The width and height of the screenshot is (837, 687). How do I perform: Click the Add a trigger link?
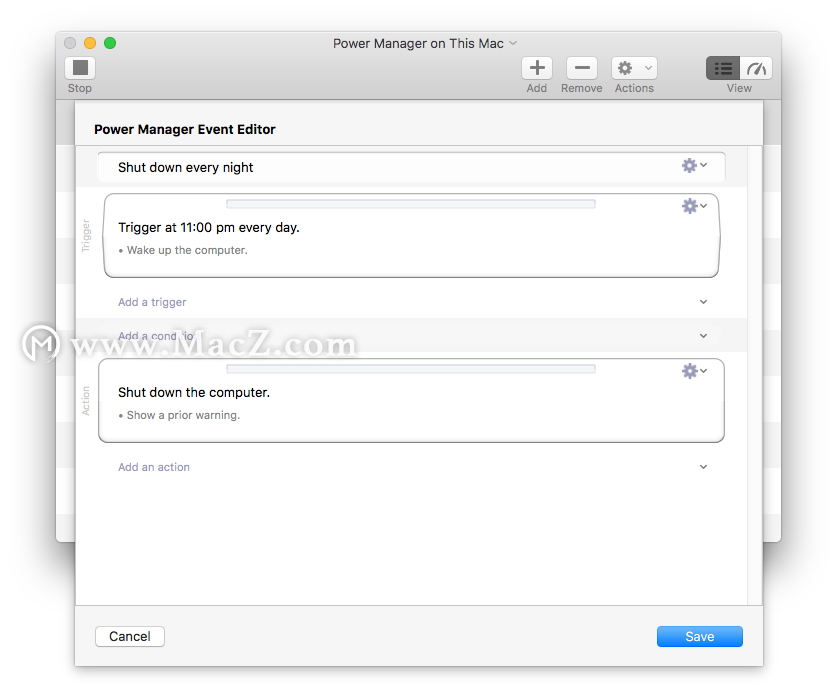[152, 302]
